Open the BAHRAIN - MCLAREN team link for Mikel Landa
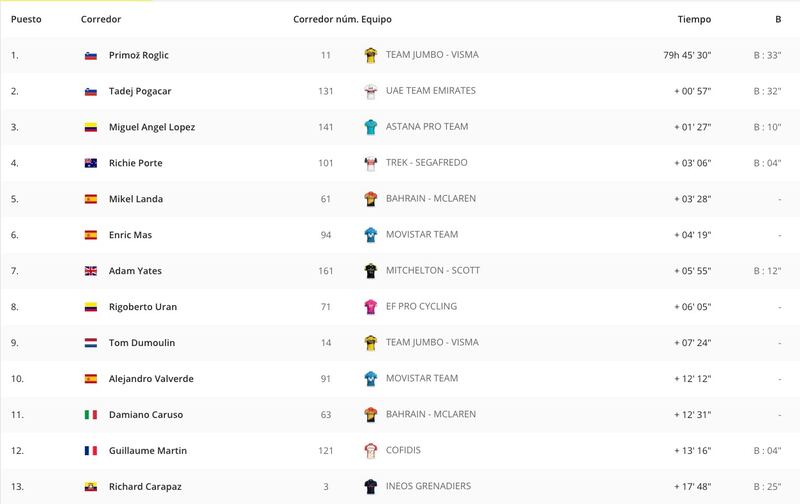Viewport: 800px width, 504px height. [x=431, y=198]
